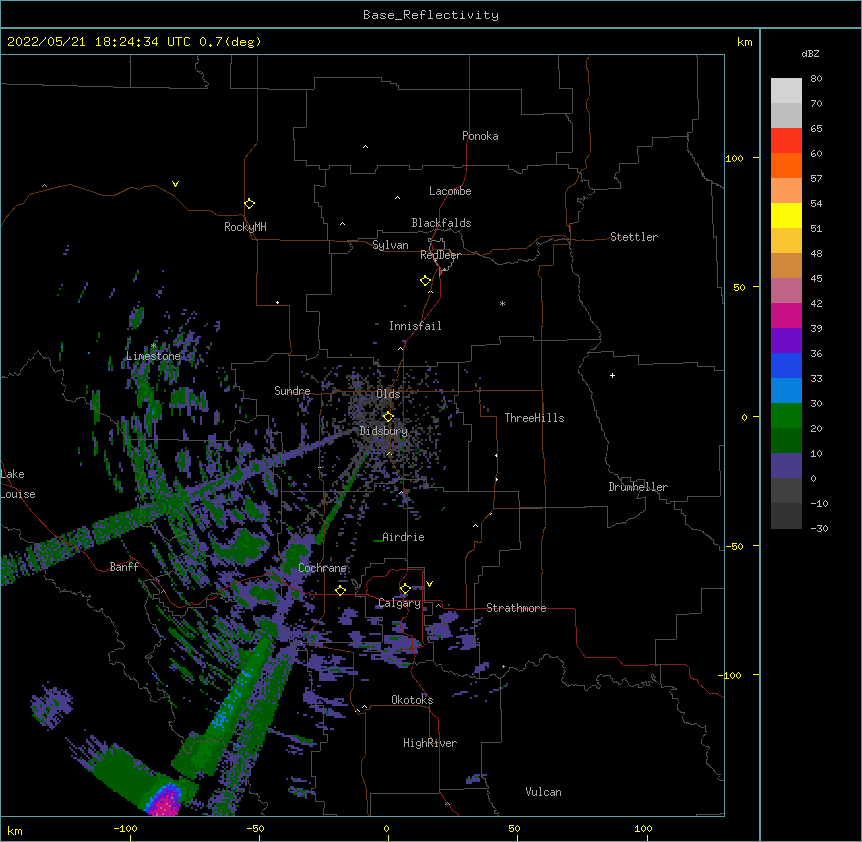Viewport: 862px width, 842px height.
Task: Select the Drumheller label
Action: [x=638, y=487]
